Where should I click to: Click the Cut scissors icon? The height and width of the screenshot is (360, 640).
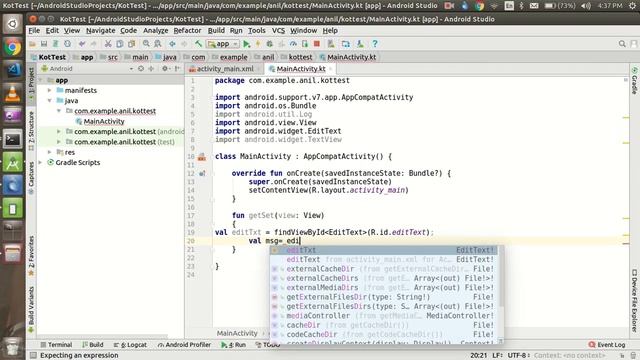pos(108,44)
